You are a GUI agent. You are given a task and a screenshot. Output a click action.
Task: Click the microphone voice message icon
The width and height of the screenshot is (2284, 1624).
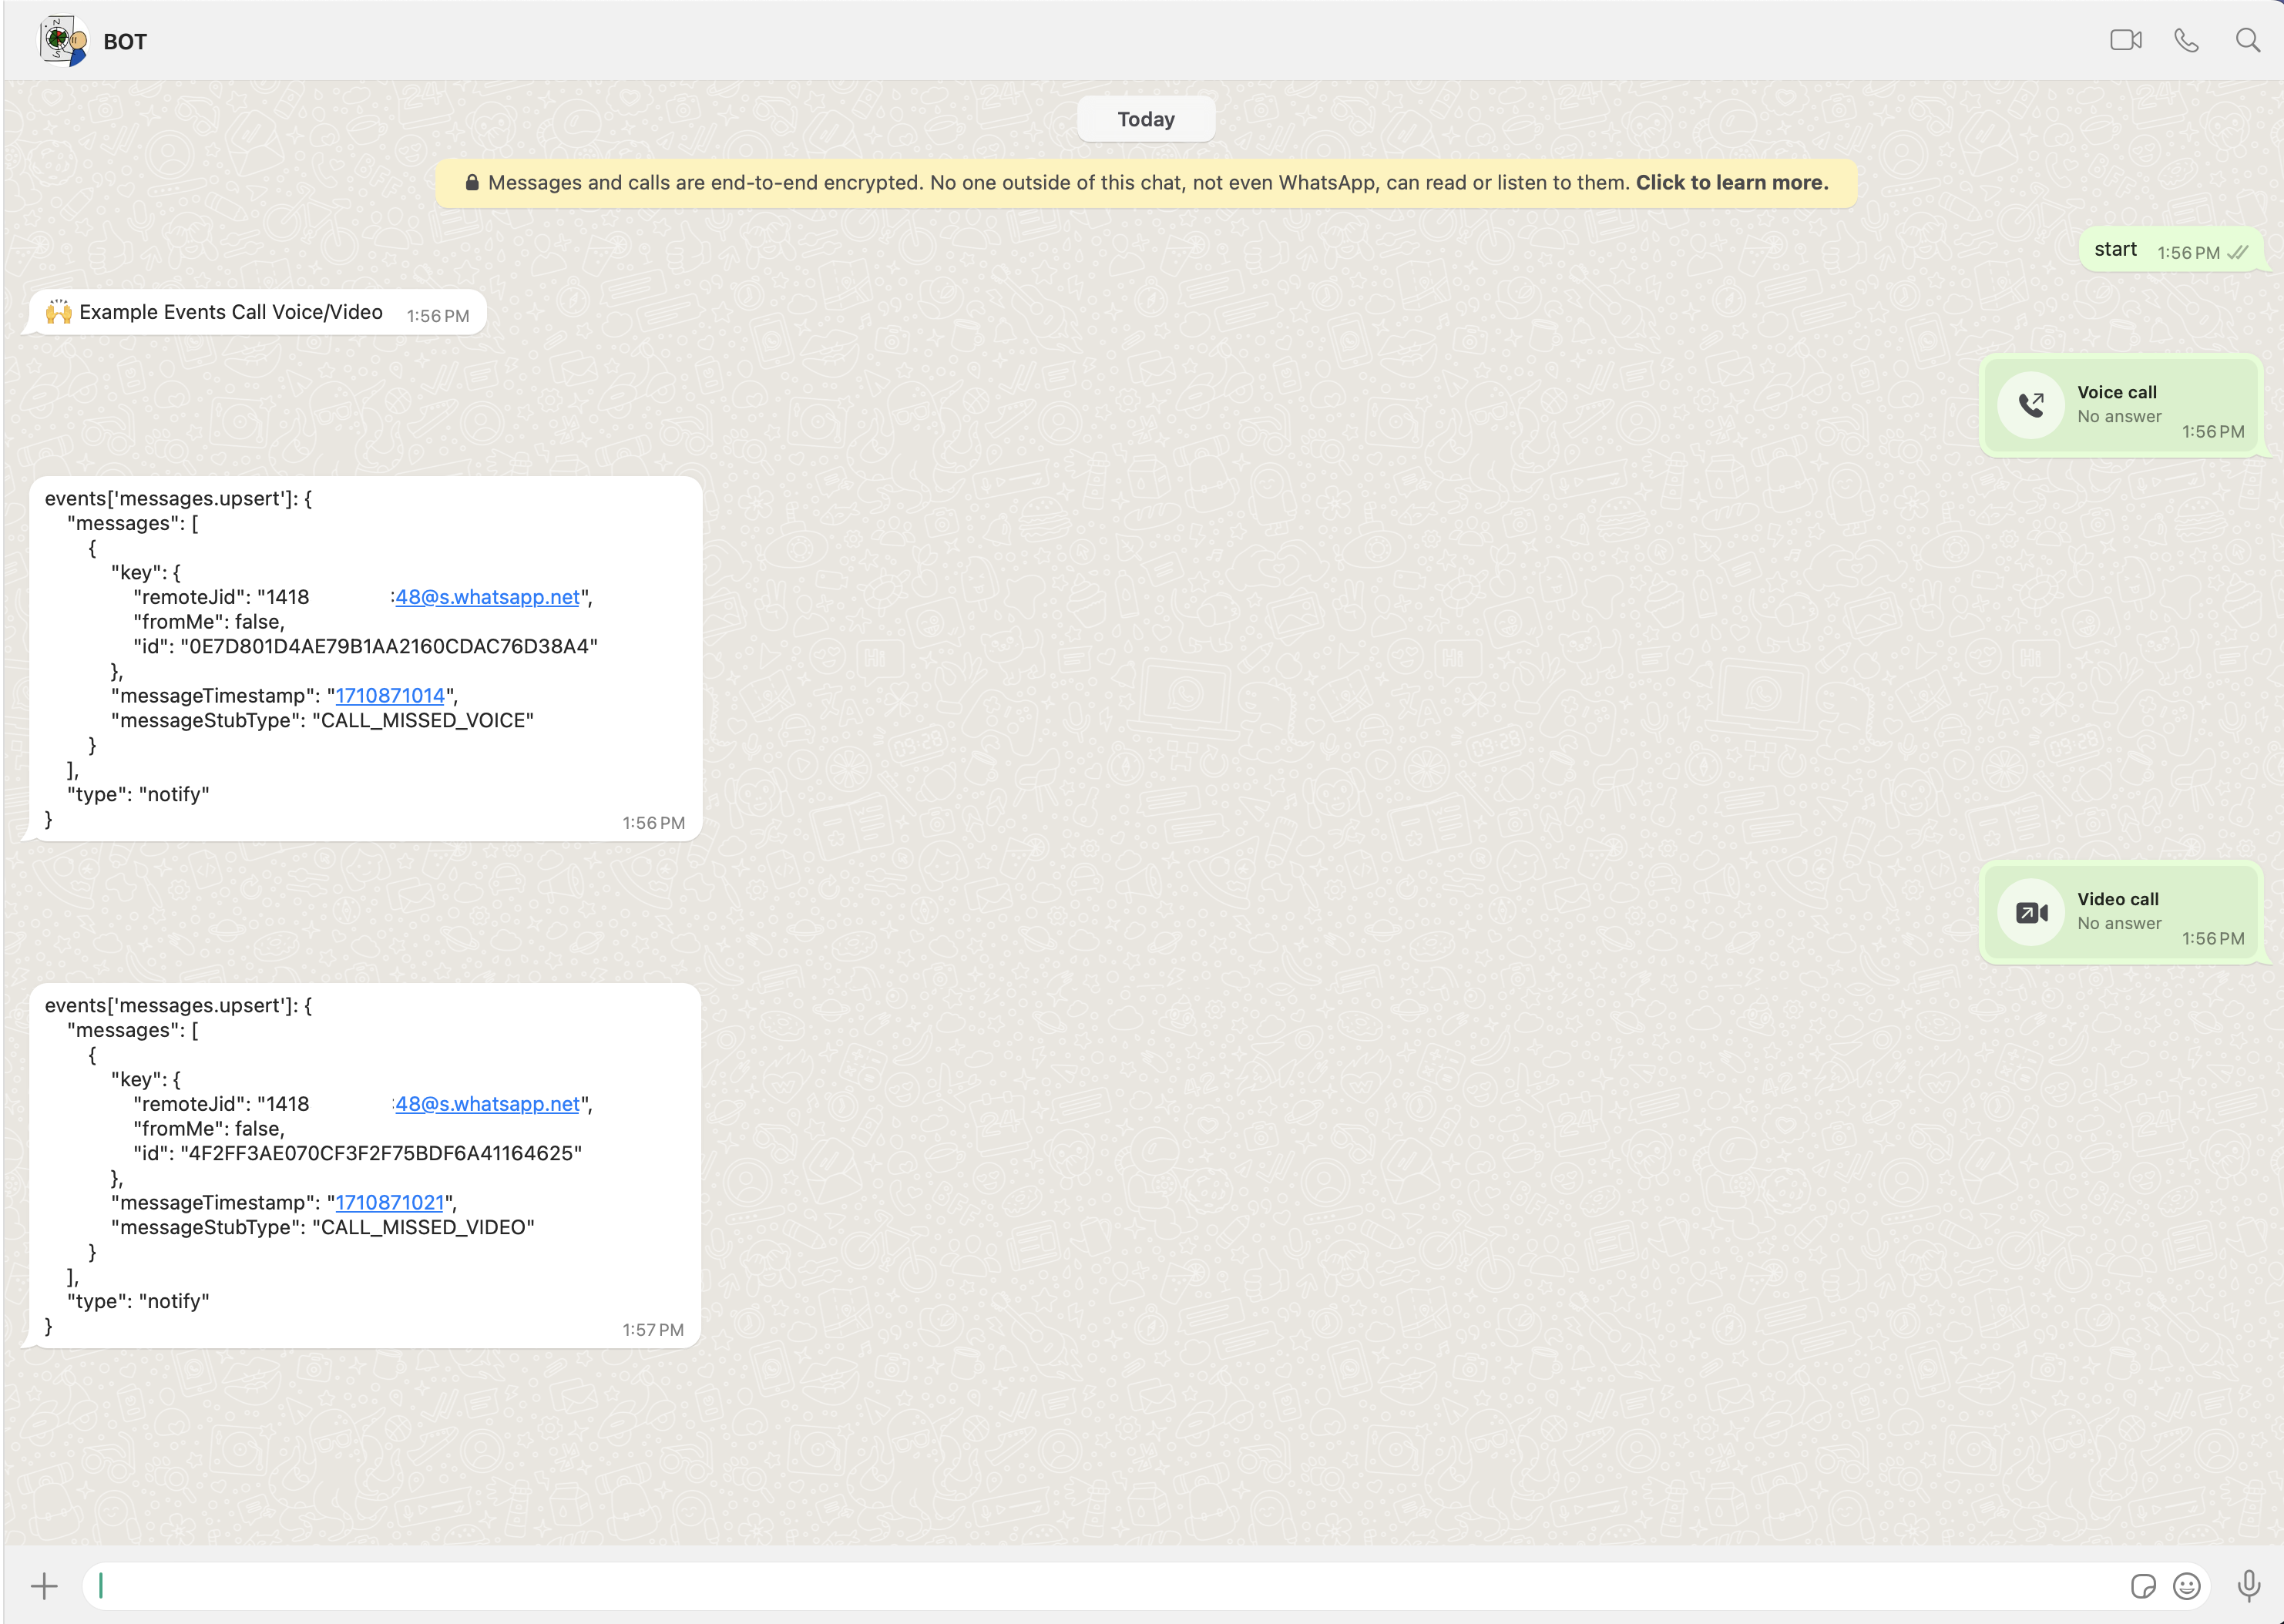point(2249,1586)
